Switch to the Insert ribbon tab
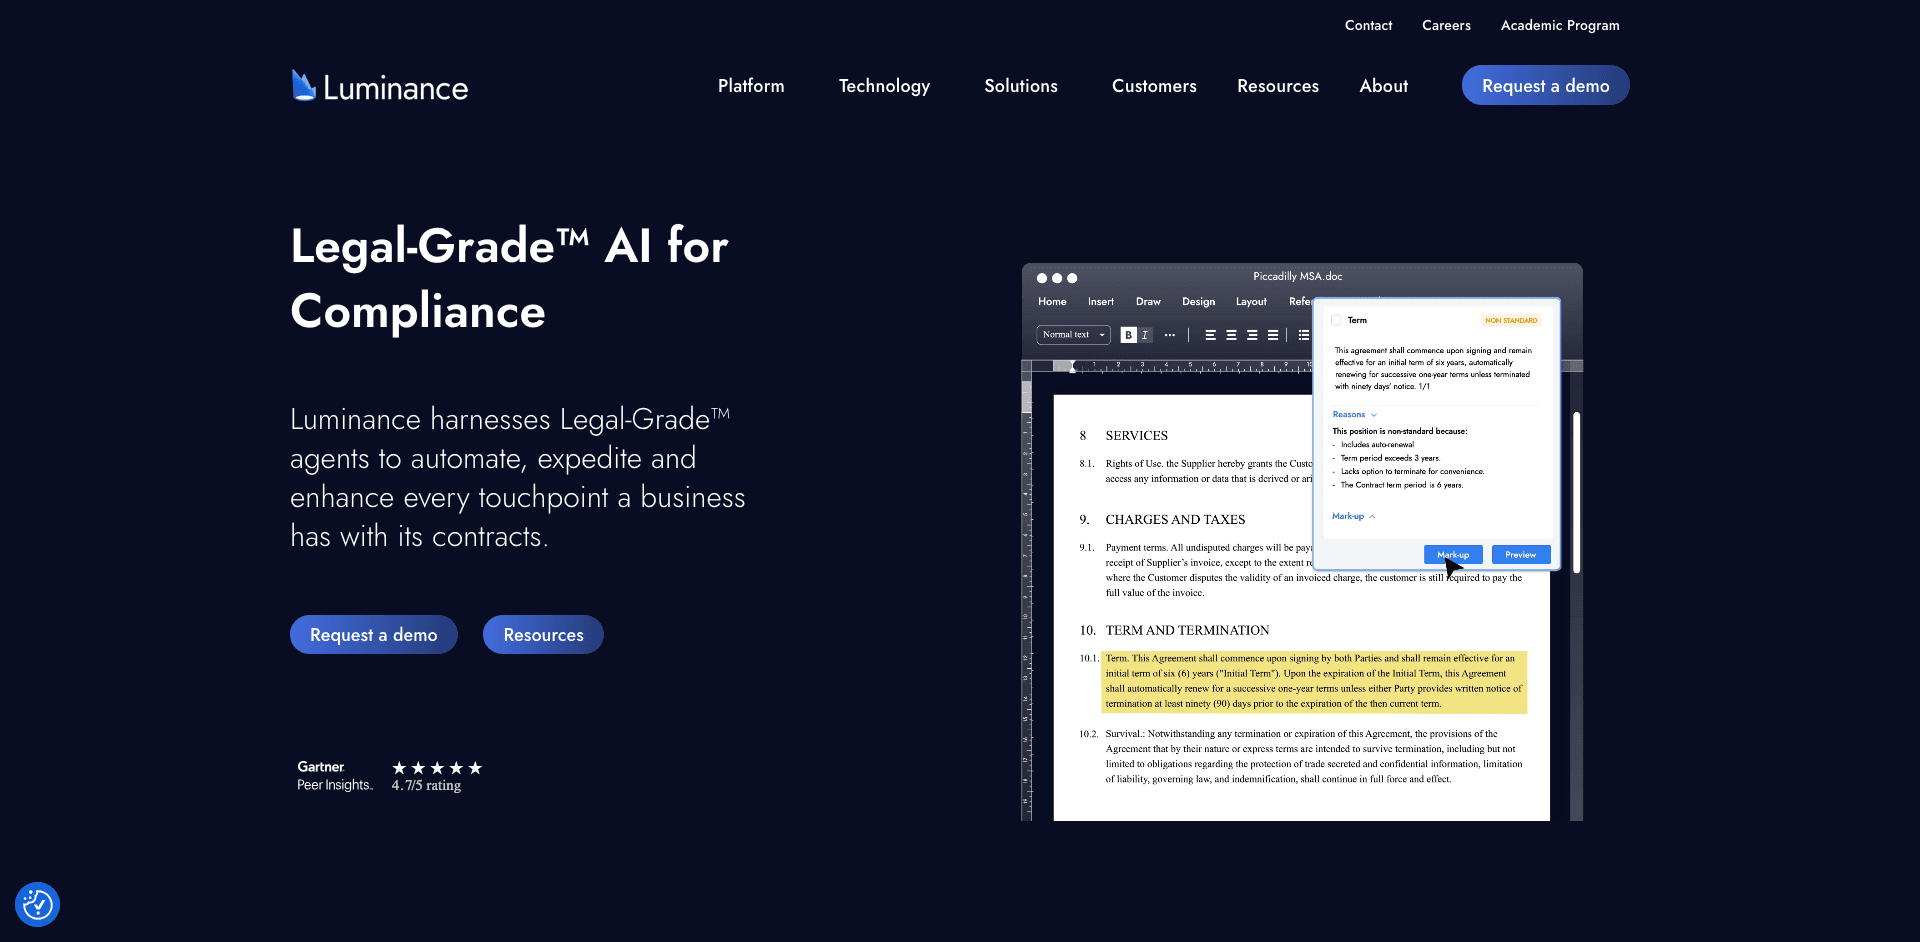The width and height of the screenshot is (1920, 942). tap(1101, 301)
